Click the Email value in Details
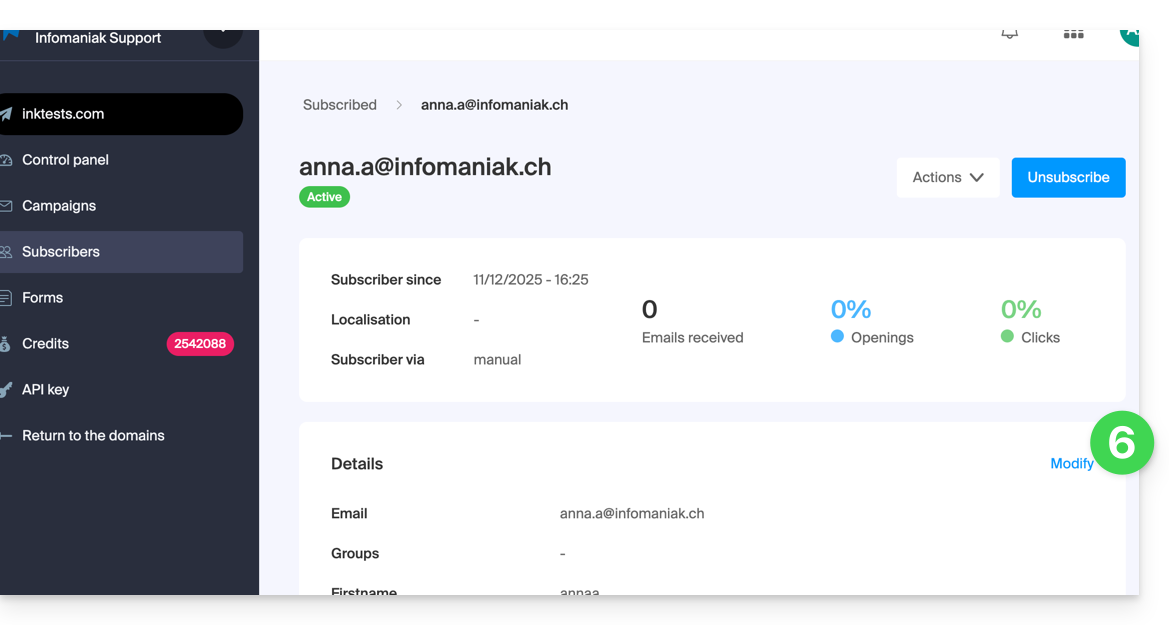The image size is (1169, 625). [x=631, y=513]
